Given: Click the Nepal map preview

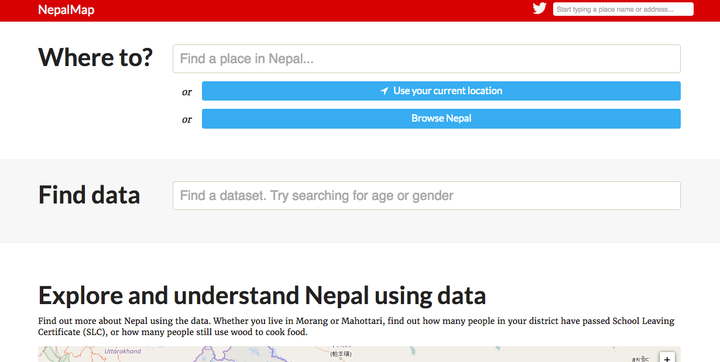Looking at the screenshot, I should 359,354.
